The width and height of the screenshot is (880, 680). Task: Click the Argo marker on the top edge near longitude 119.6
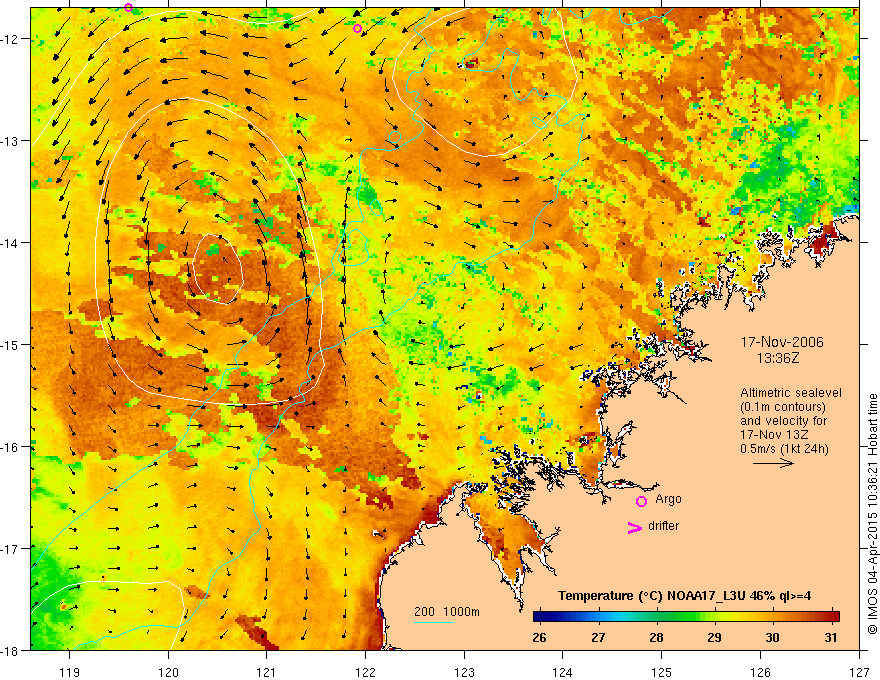[129, 7]
